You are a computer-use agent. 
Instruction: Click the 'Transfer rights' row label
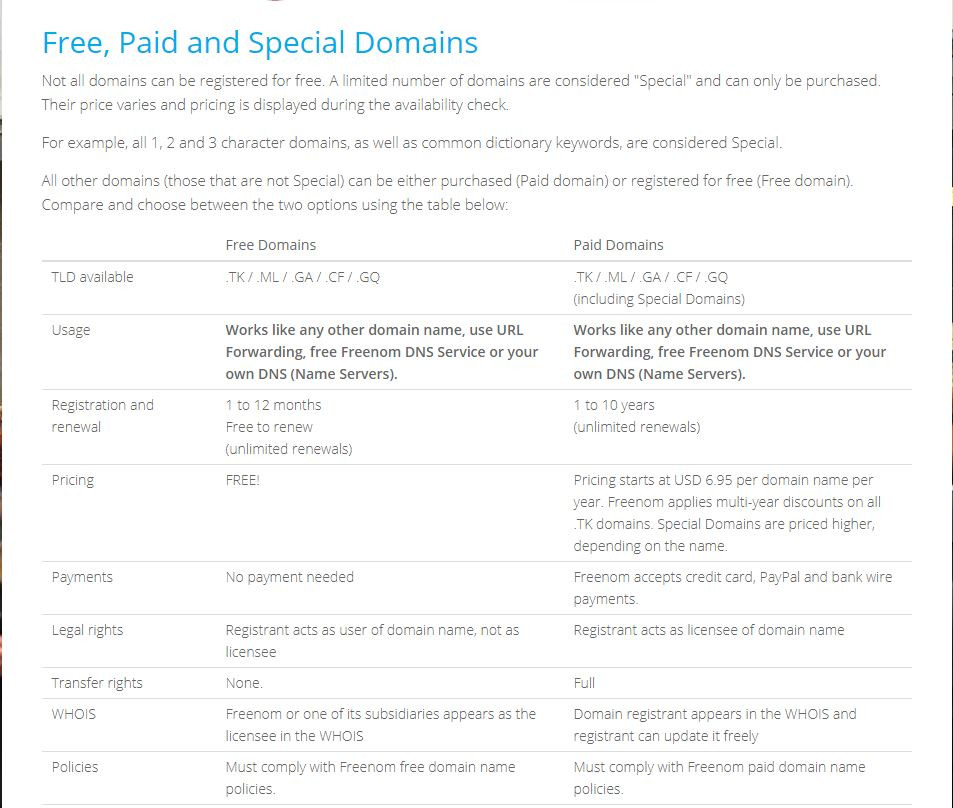click(97, 683)
